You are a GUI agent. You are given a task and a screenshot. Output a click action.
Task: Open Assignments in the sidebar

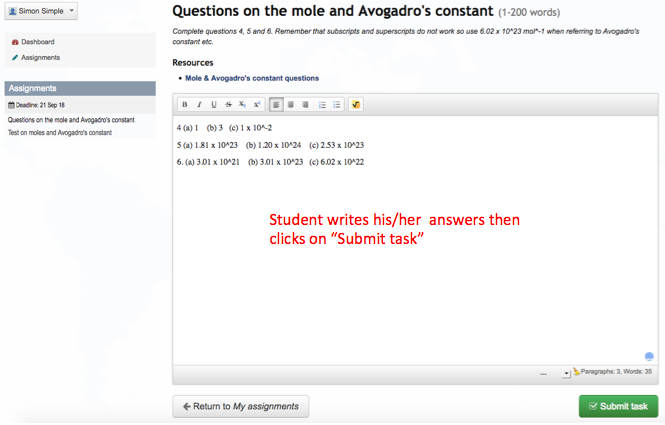(x=40, y=57)
